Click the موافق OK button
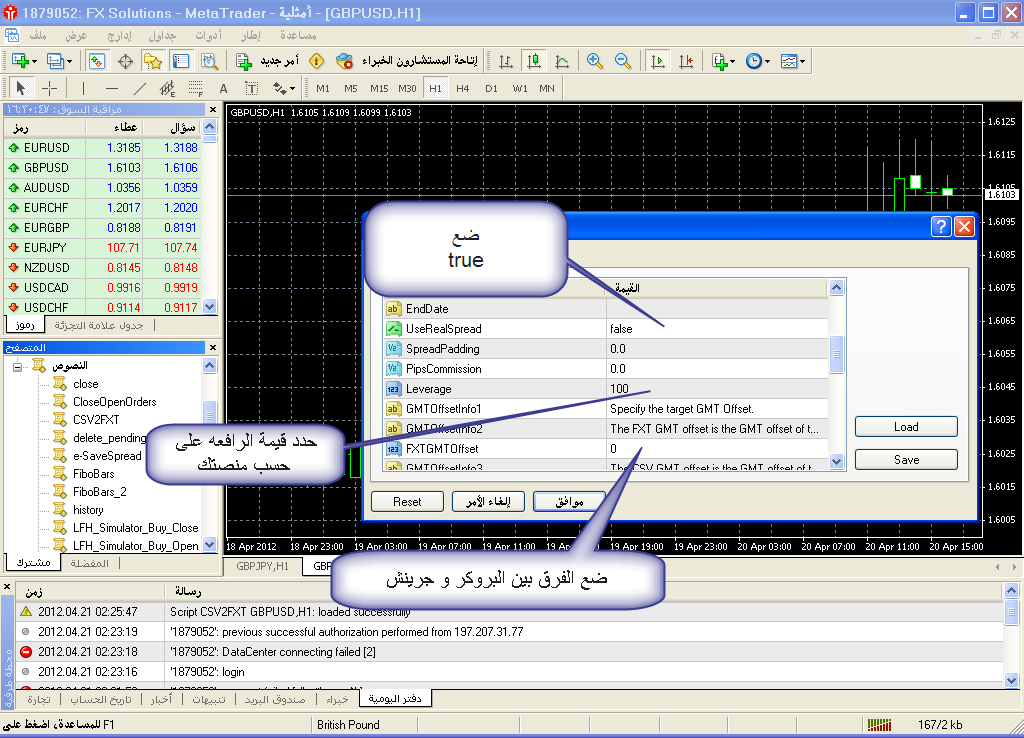1024x738 pixels. click(569, 502)
